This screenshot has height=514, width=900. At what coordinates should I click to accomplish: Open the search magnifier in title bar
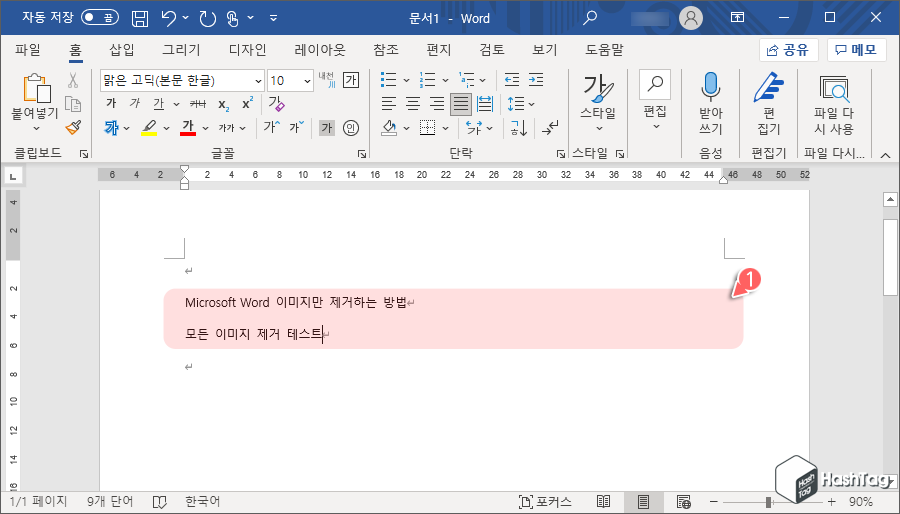point(589,18)
